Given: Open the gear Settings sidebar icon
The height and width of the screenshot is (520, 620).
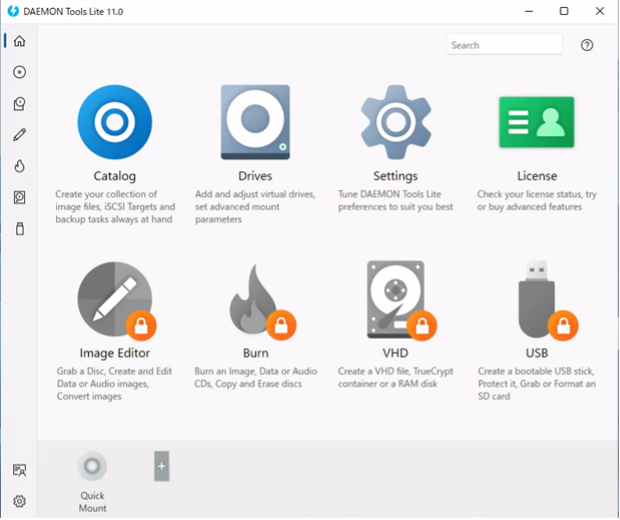Looking at the screenshot, I should point(19,501).
